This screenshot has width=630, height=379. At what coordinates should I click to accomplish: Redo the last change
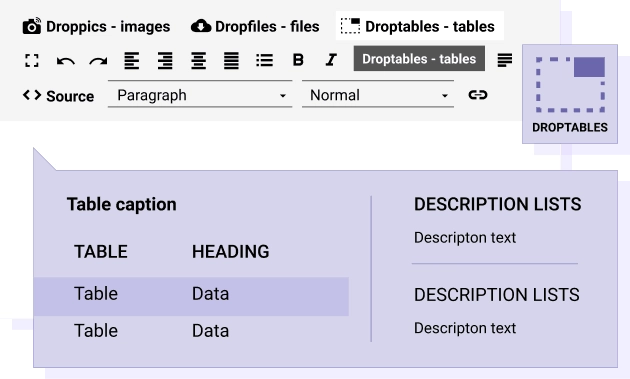(98, 61)
